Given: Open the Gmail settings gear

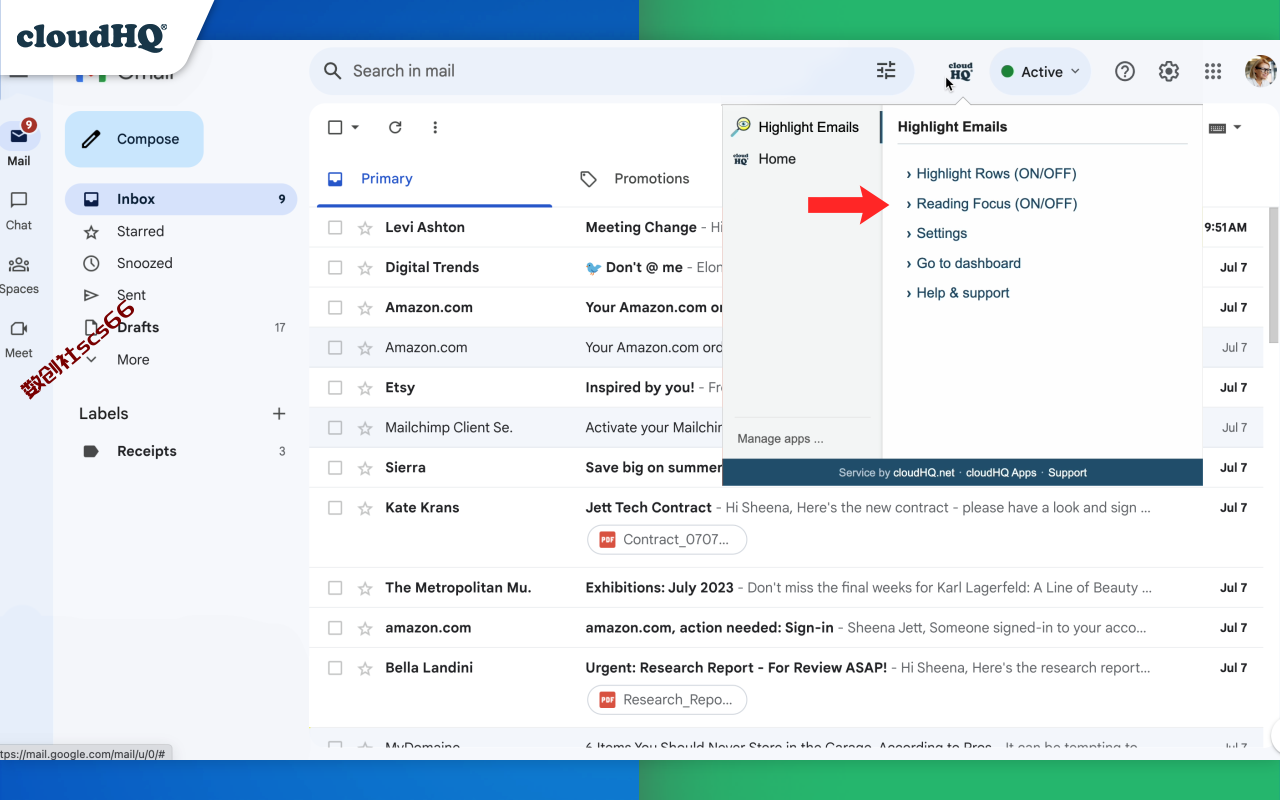Looking at the screenshot, I should pos(1169,71).
